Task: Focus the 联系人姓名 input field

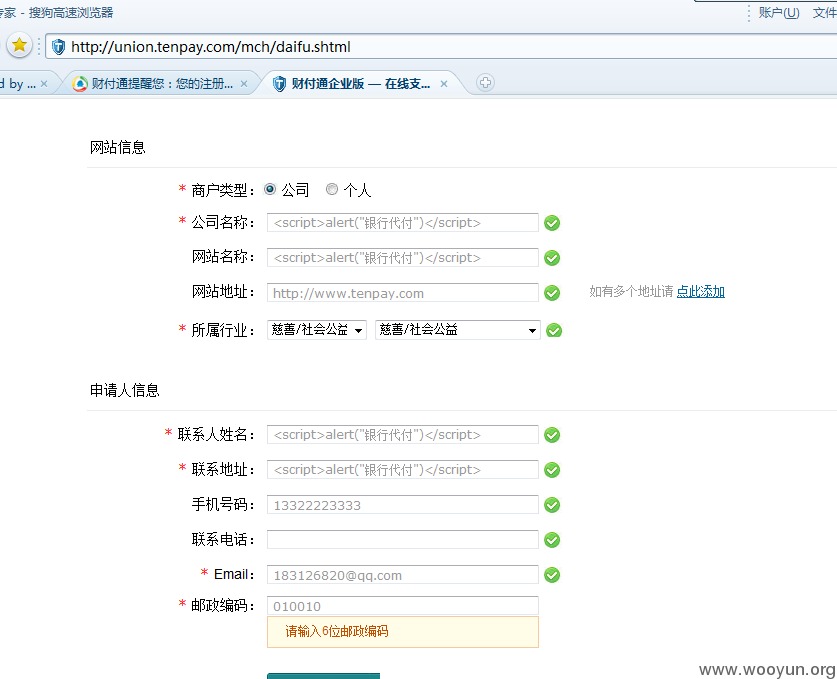Action: (x=402, y=435)
